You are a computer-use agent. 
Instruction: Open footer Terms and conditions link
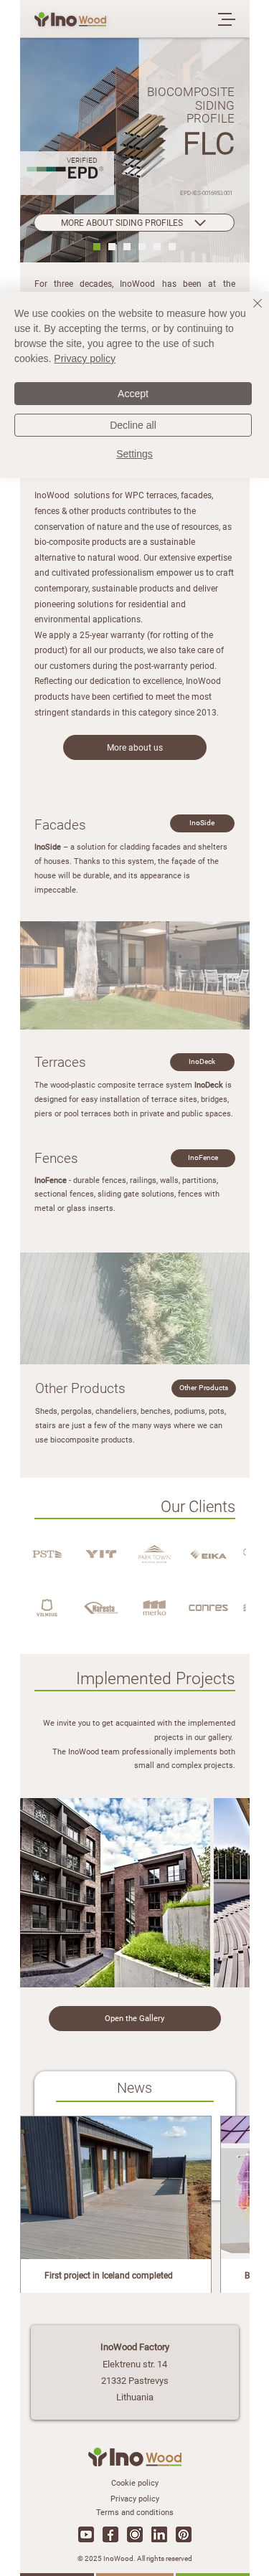[x=134, y=2512]
